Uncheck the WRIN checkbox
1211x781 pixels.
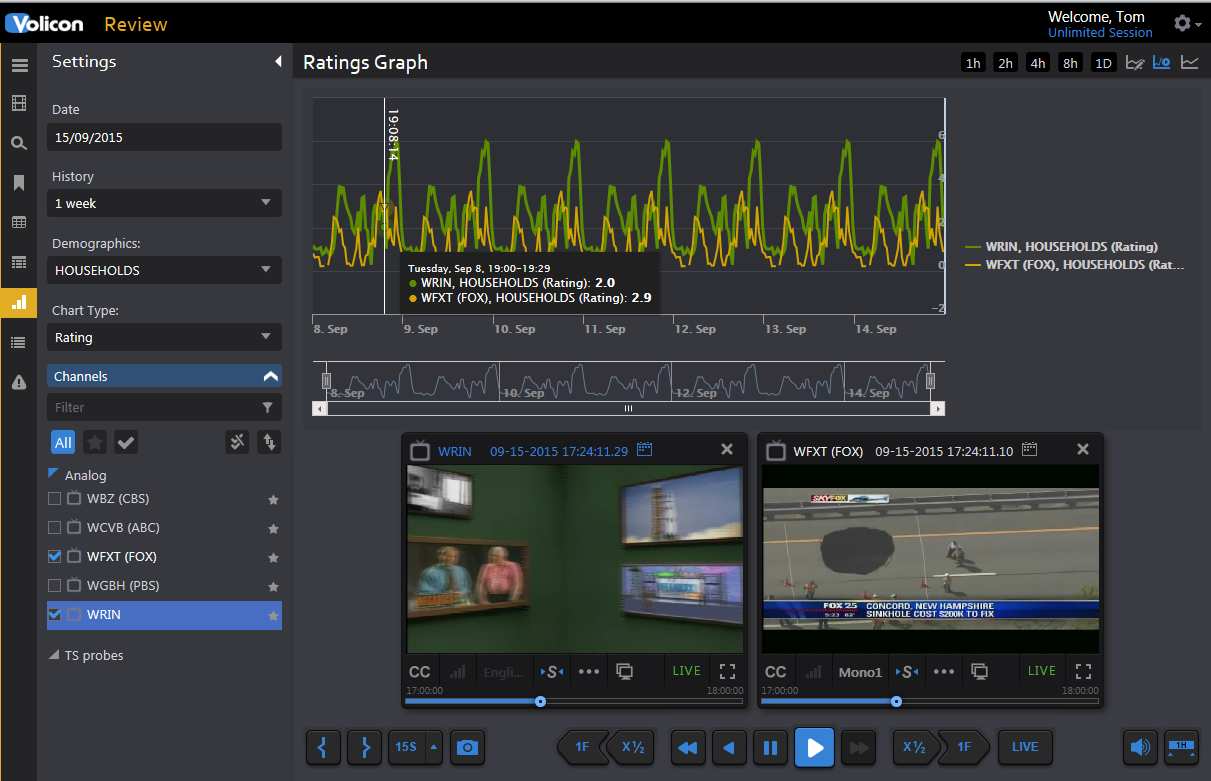[x=55, y=614]
